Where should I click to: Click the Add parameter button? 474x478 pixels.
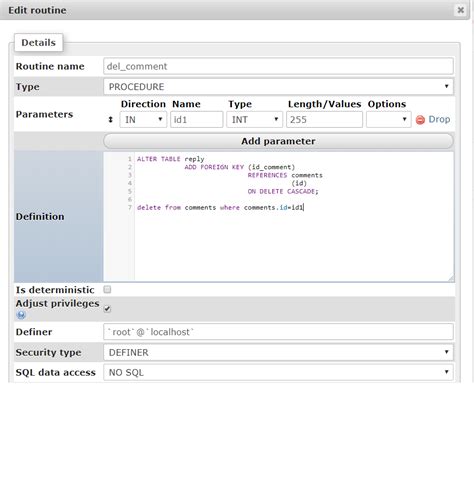pos(278,141)
